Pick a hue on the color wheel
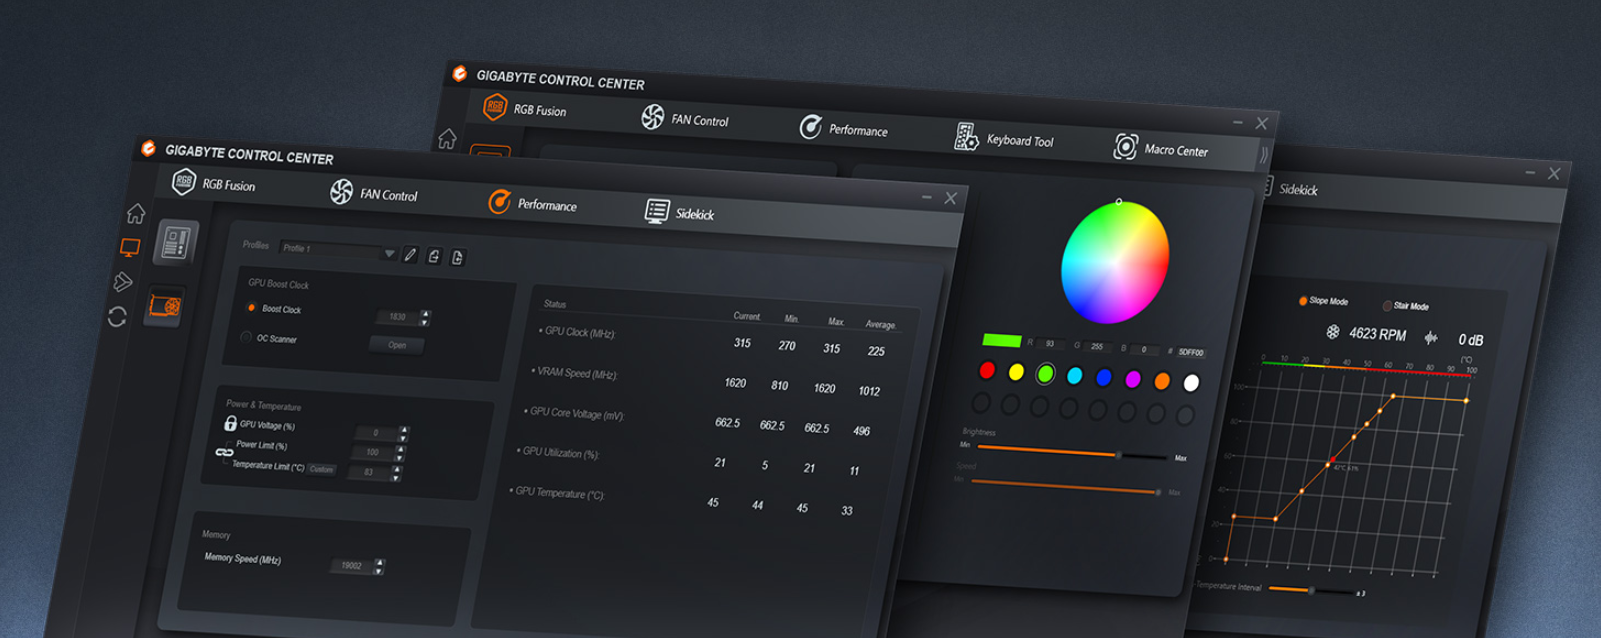The image size is (1601, 638). click(x=1115, y=262)
